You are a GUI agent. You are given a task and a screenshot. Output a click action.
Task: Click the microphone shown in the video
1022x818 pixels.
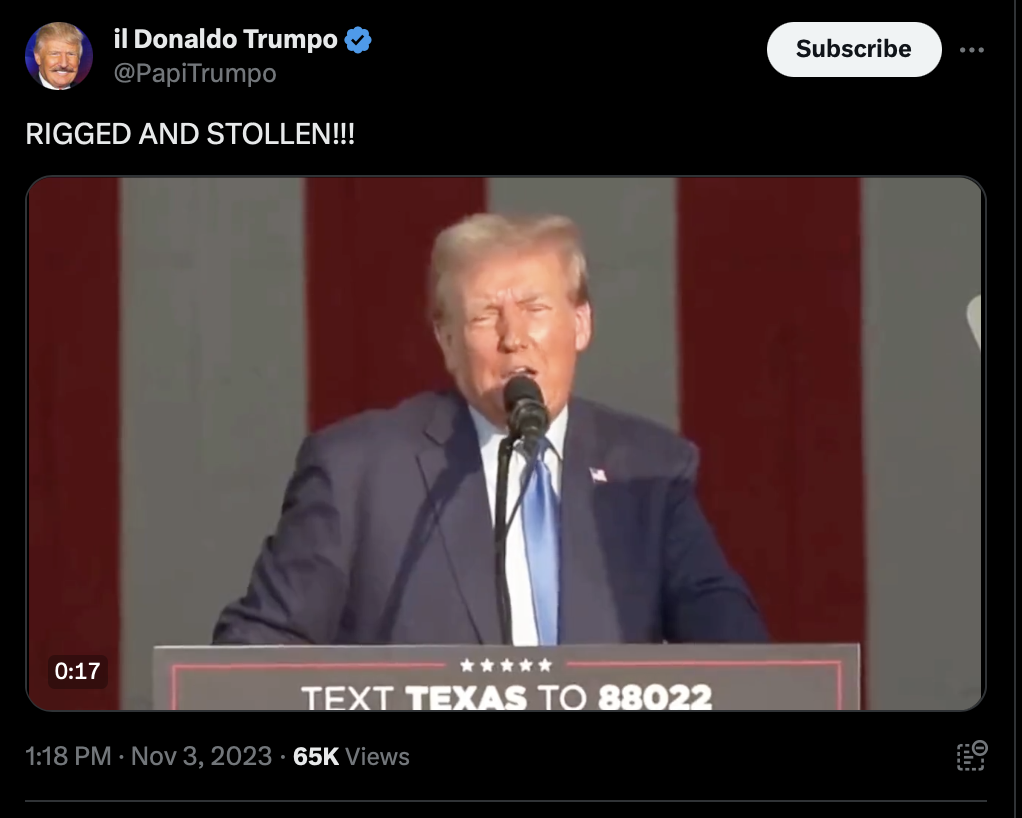click(525, 408)
